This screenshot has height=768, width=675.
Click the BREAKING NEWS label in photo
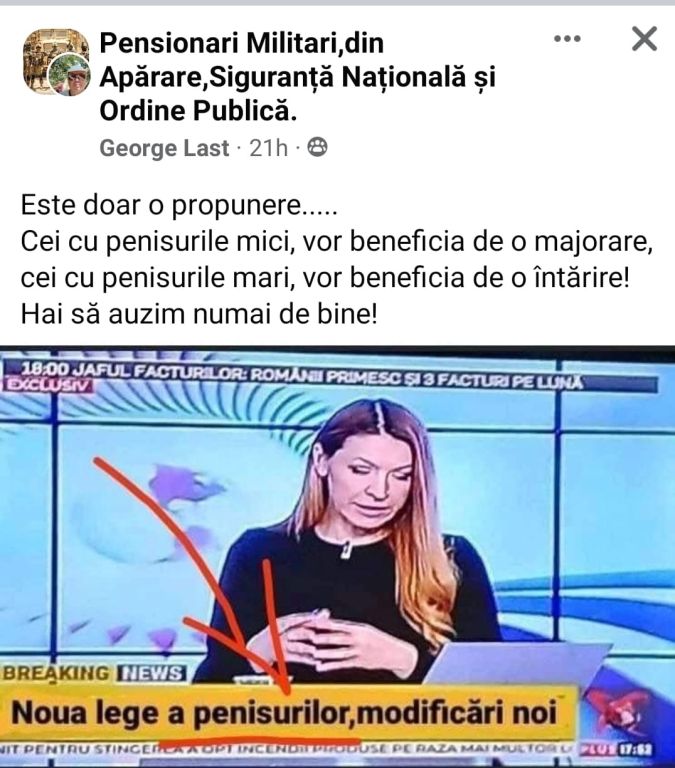point(94,673)
